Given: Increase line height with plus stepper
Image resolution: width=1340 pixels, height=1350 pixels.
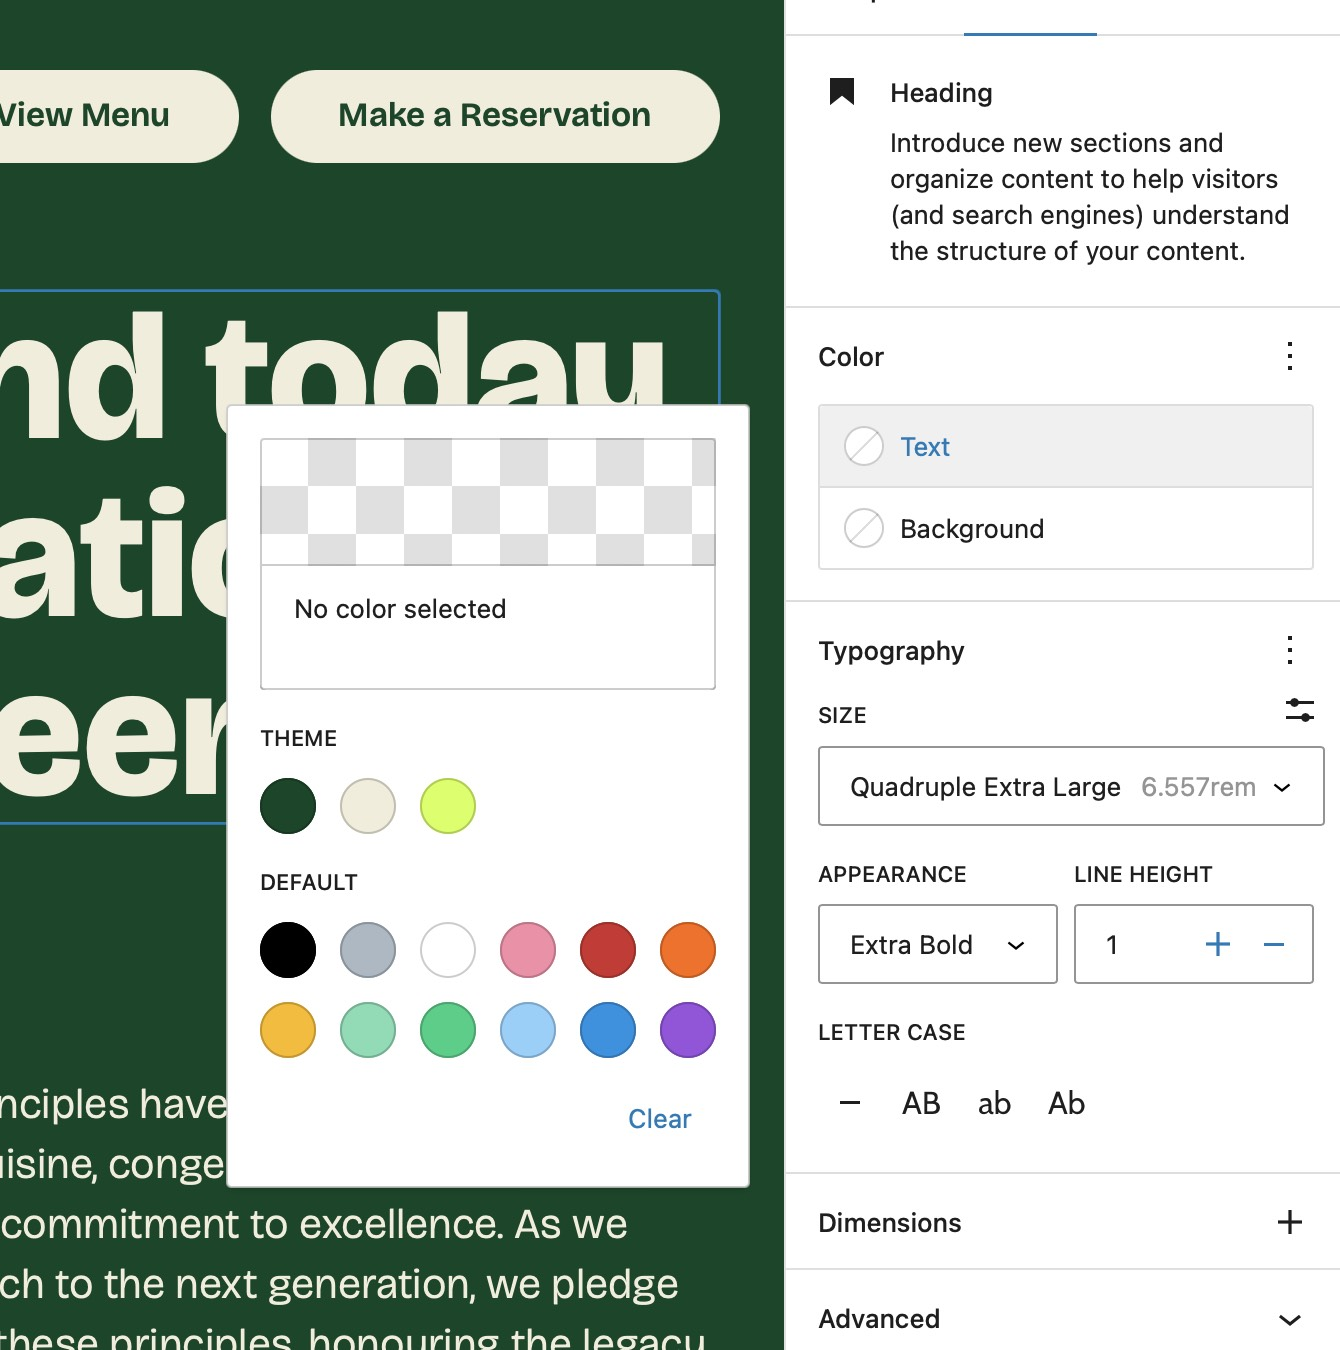Looking at the screenshot, I should 1217,944.
